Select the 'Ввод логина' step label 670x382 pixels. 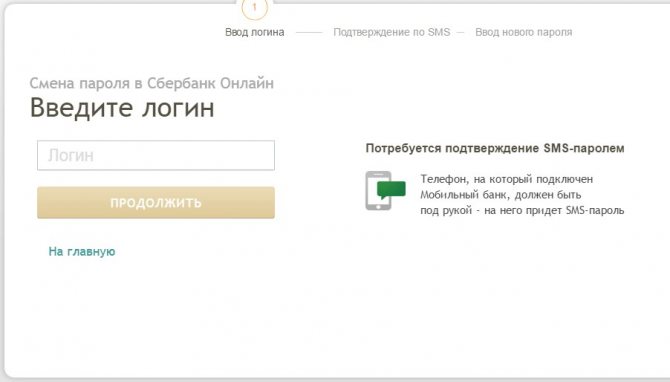click(255, 32)
